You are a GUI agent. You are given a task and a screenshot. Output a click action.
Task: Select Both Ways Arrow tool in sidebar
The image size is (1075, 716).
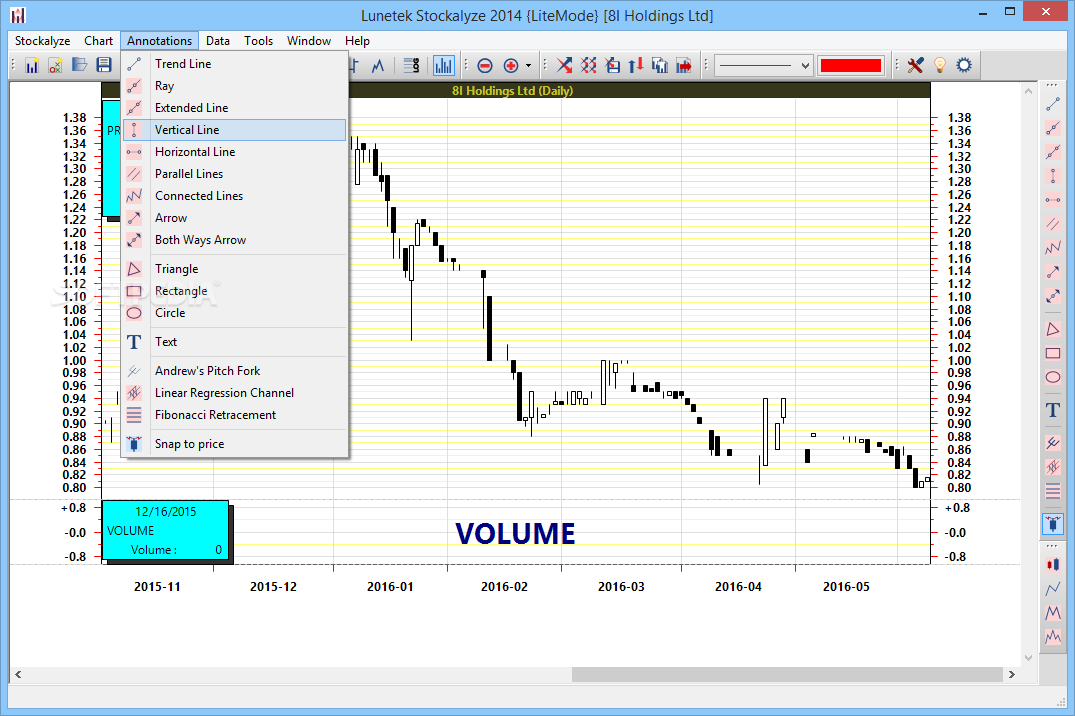(x=1052, y=296)
